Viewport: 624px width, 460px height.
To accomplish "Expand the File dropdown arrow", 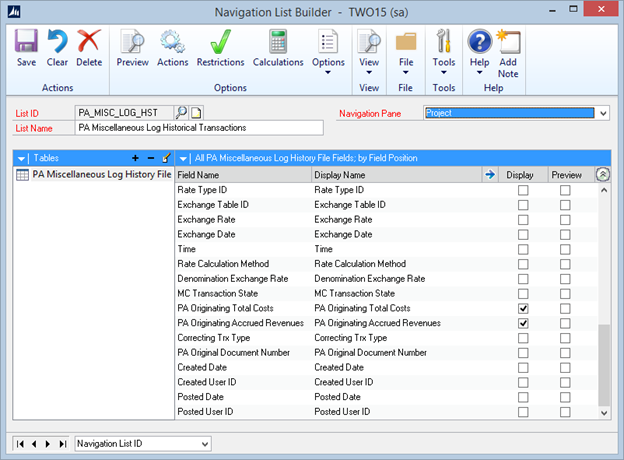I will point(406,72).
